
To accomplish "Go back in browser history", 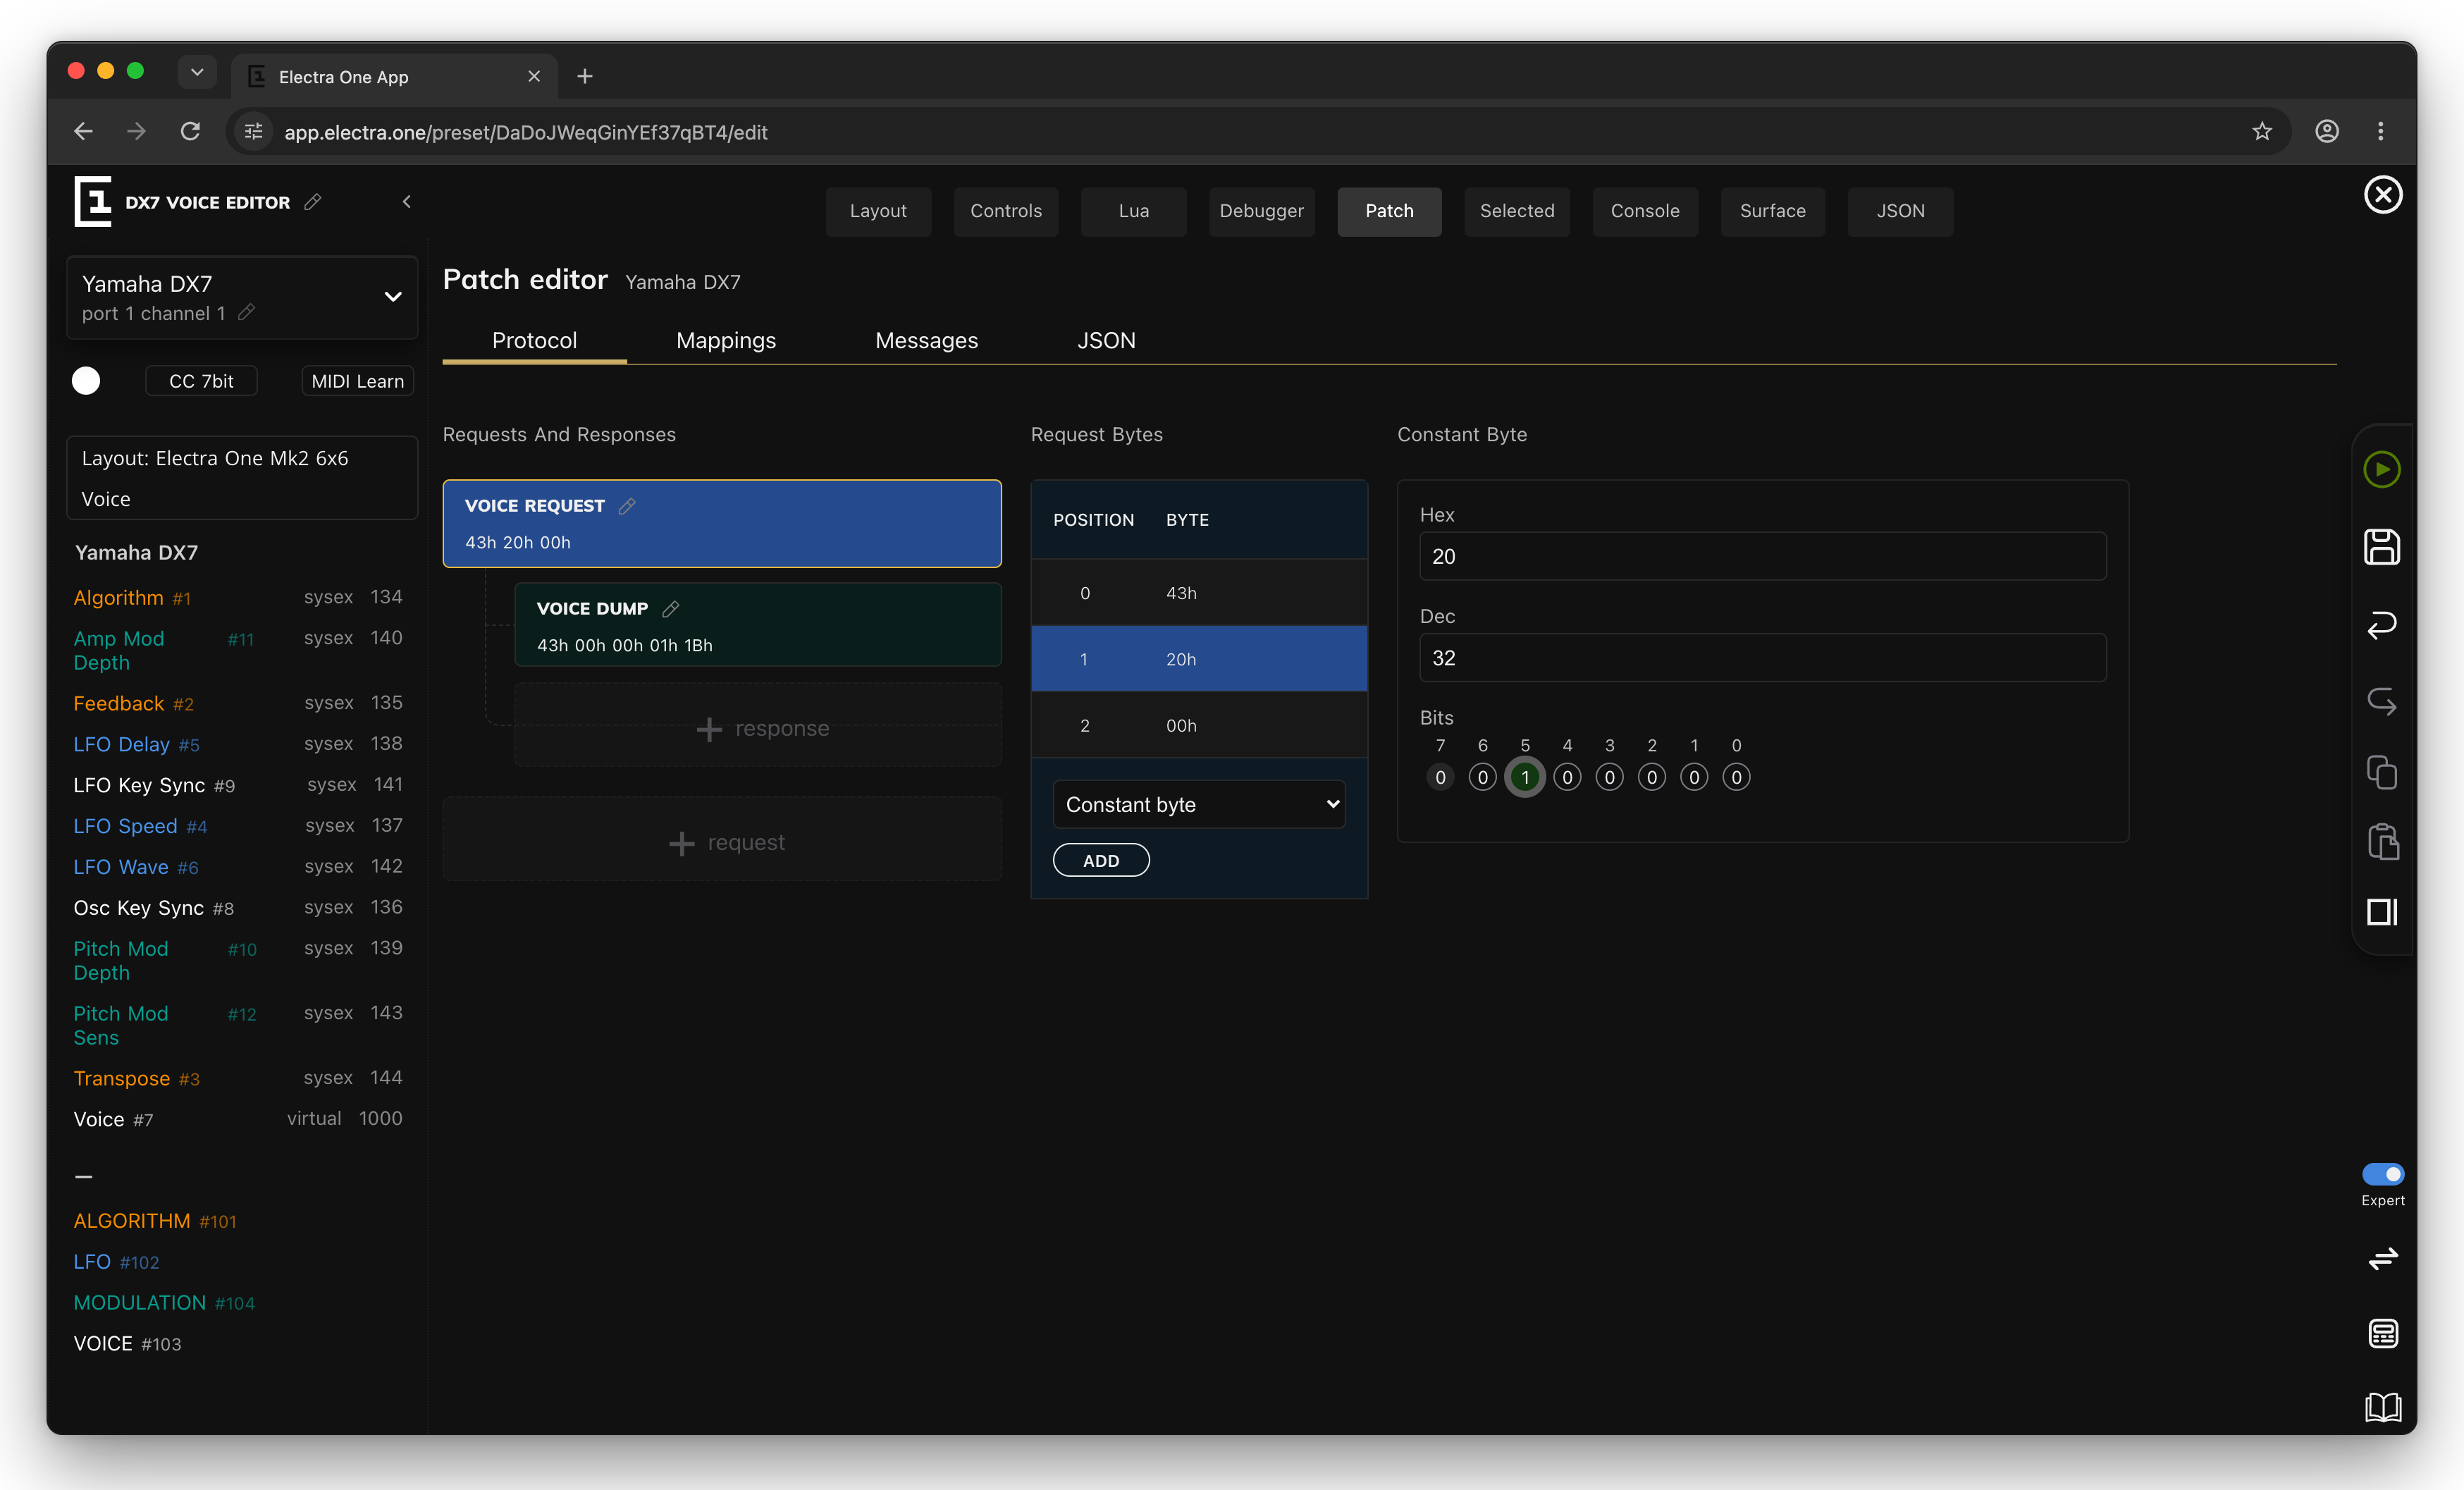I will pos(84,132).
